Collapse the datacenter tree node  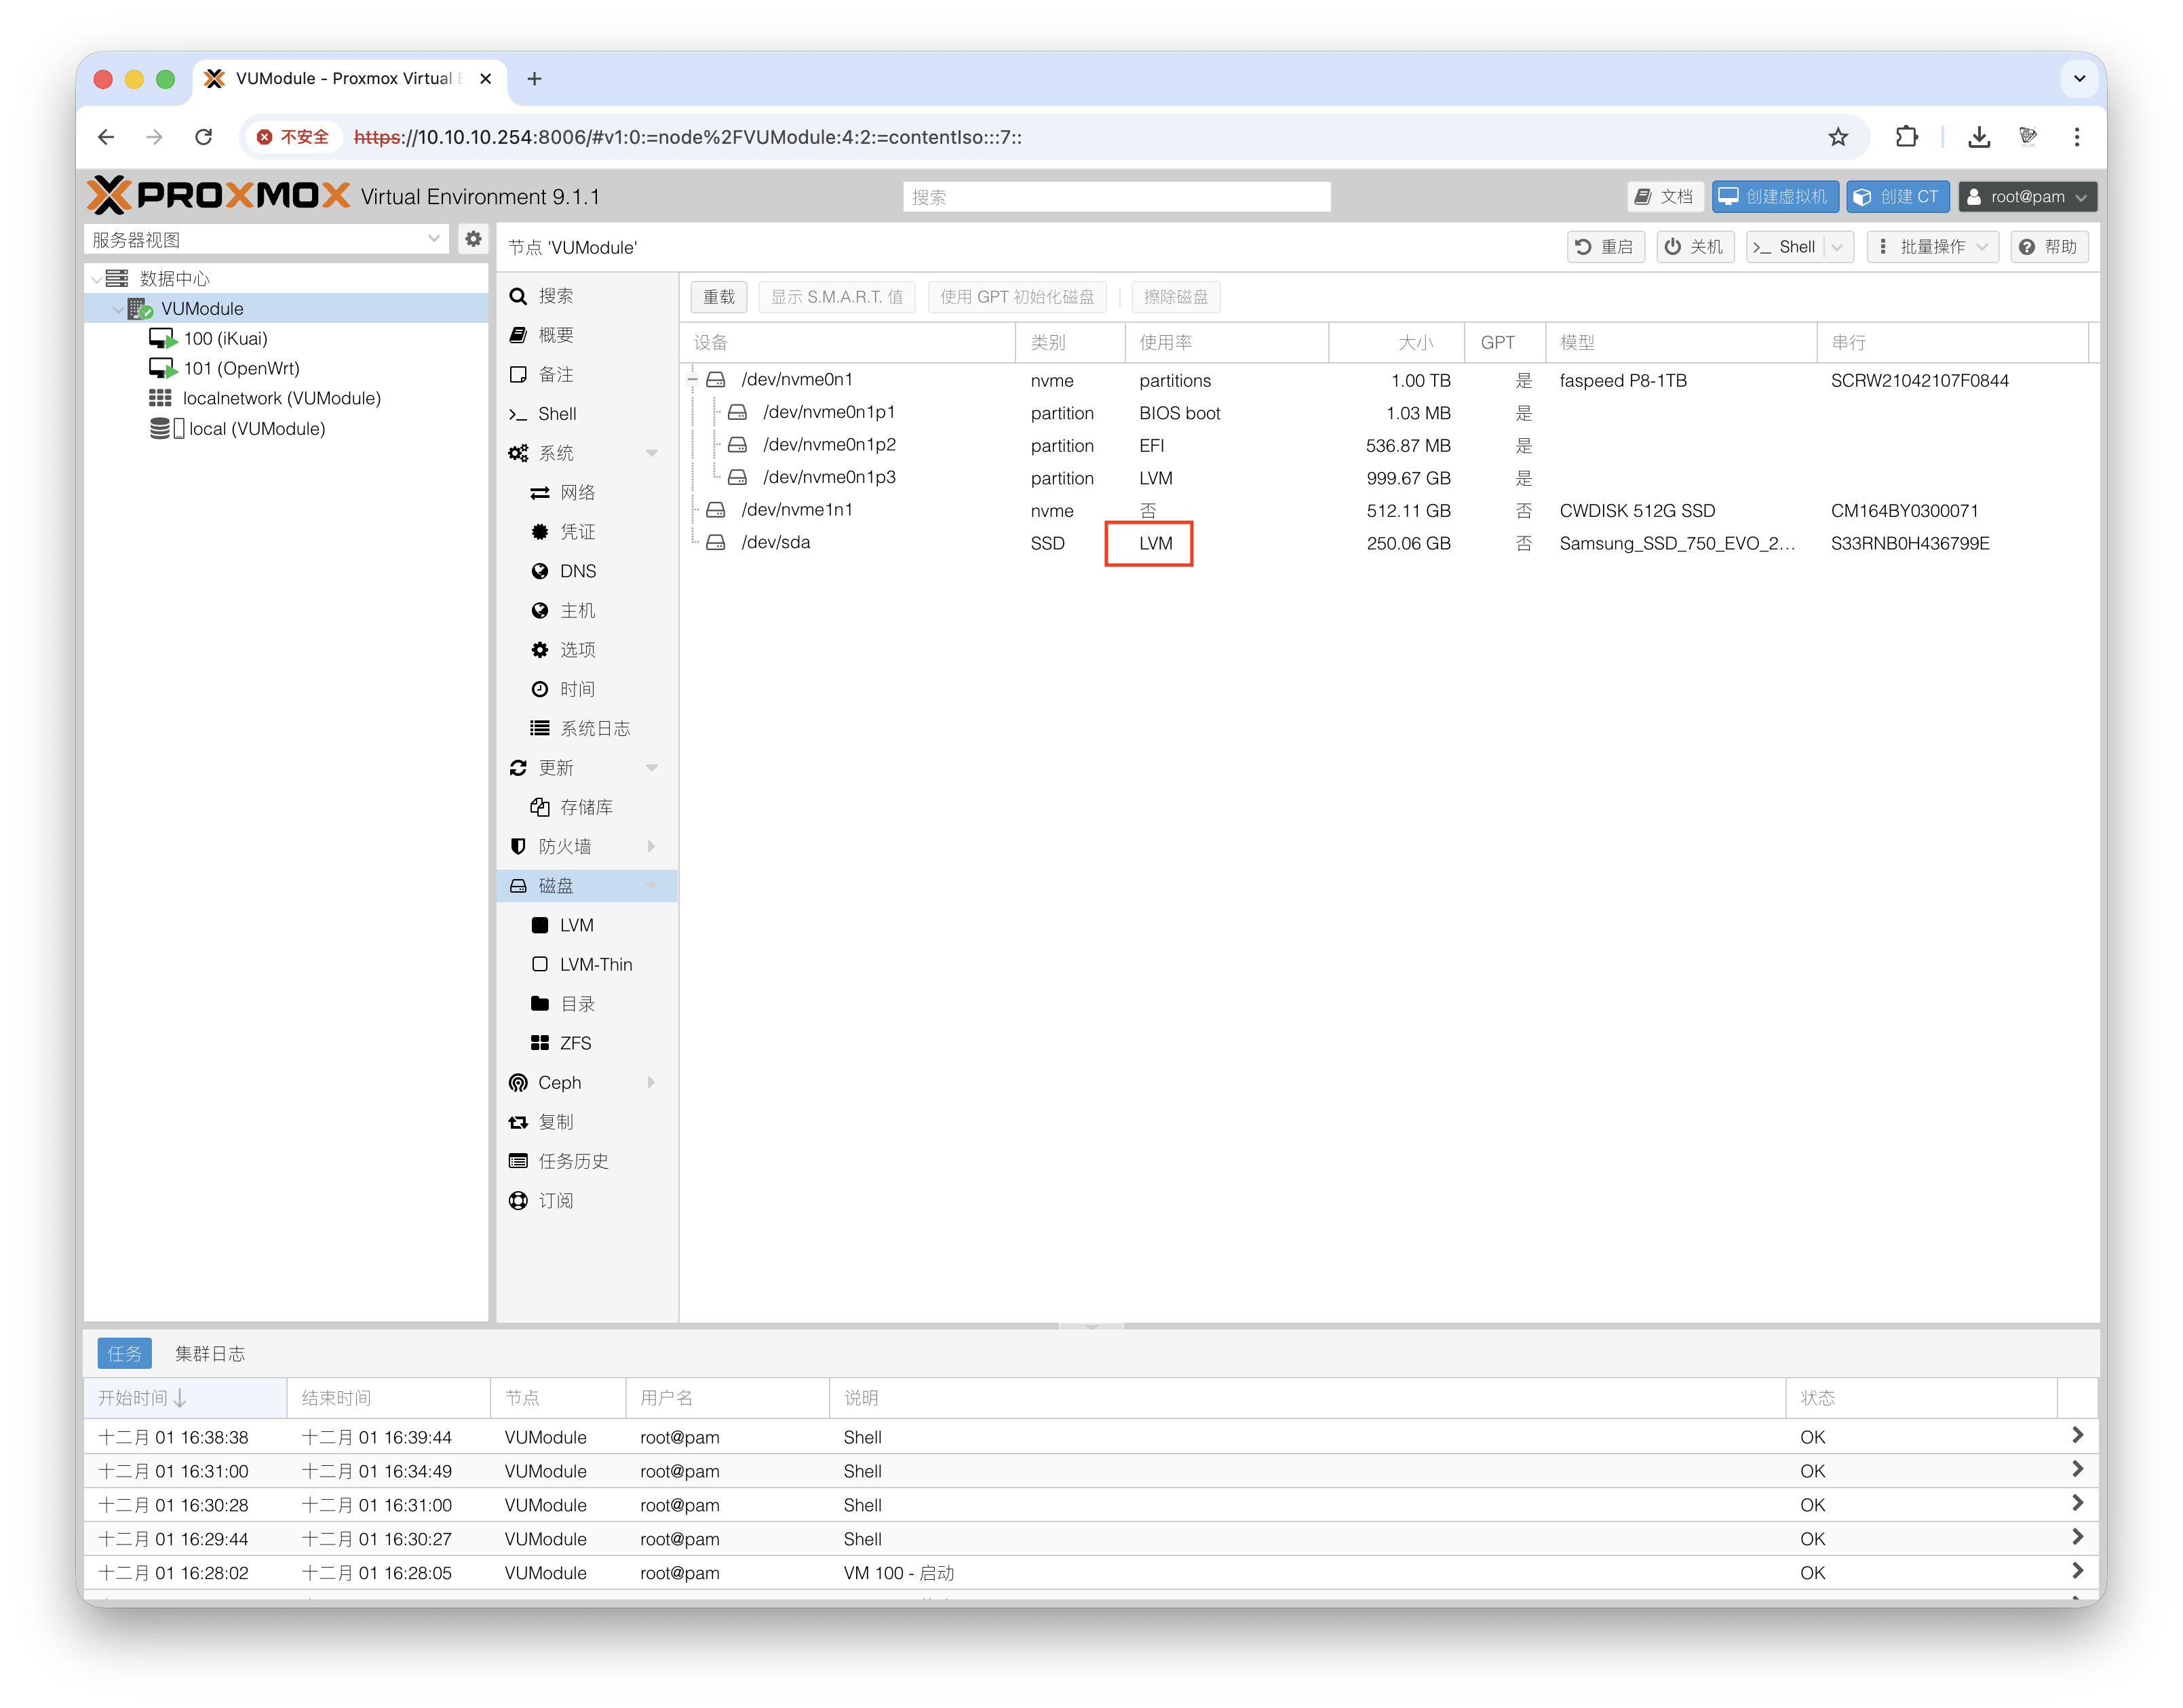pos(97,279)
